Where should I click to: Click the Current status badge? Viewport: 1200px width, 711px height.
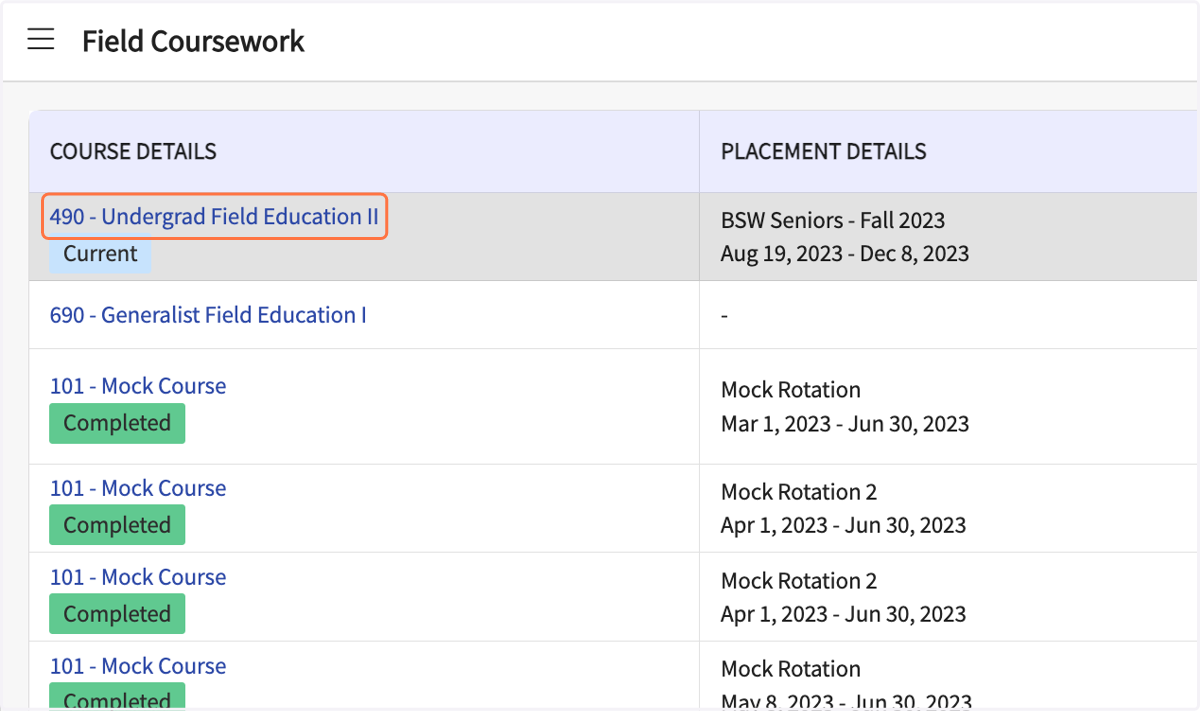100,254
